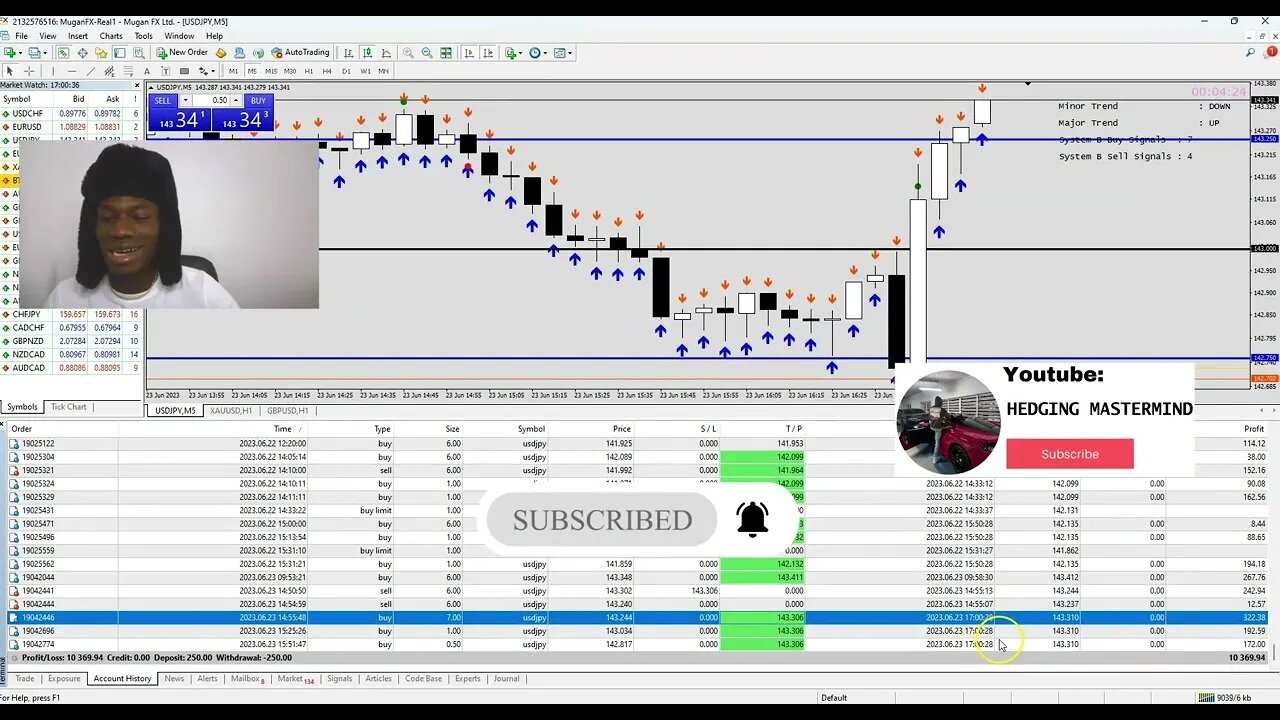Open the Insert menu
The height and width of the screenshot is (720, 1280).
pyautogui.click(x=78, y=36)
